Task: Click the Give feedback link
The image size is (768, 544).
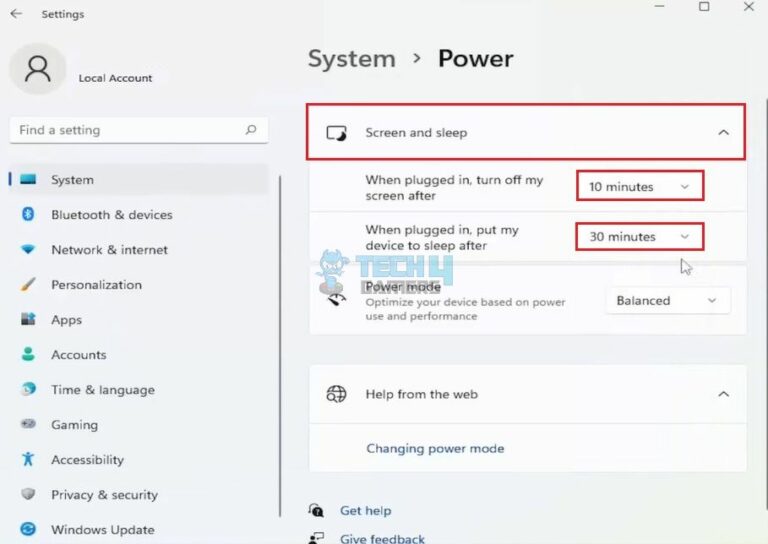Action: point(382,538)
